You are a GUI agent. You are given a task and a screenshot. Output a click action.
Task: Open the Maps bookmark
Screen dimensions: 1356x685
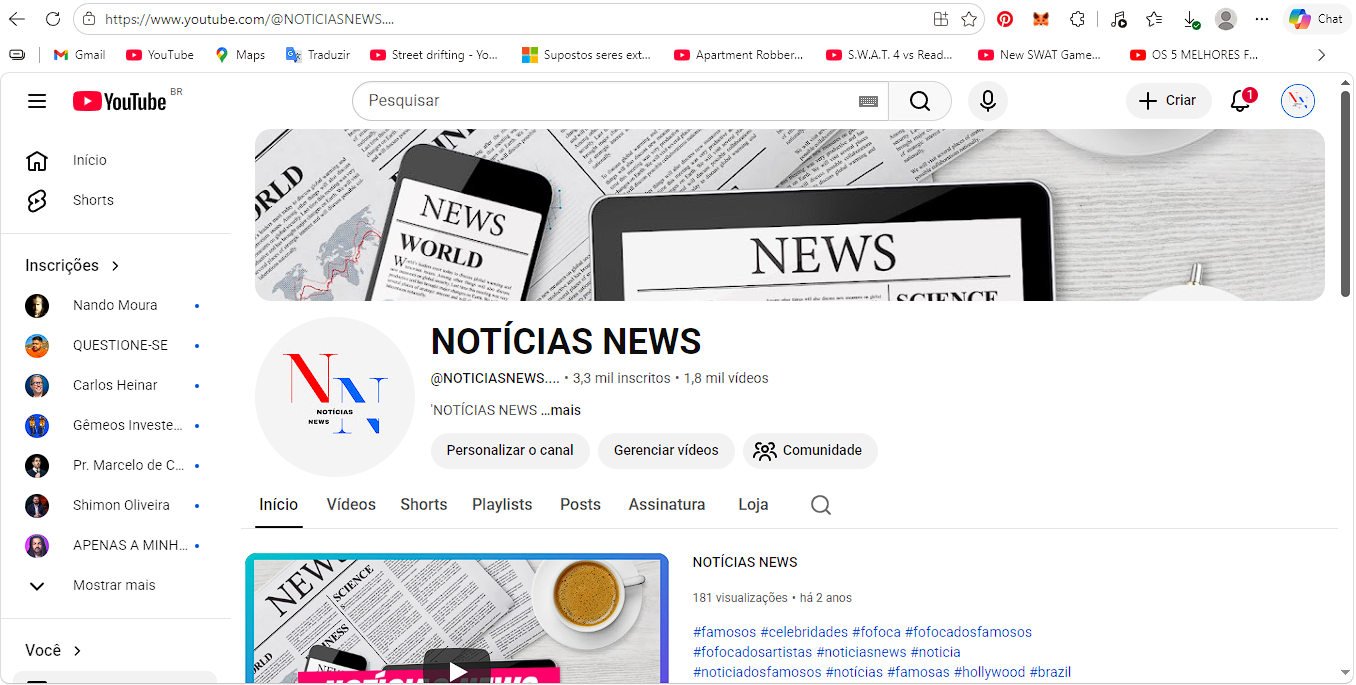tap(240, 55)
